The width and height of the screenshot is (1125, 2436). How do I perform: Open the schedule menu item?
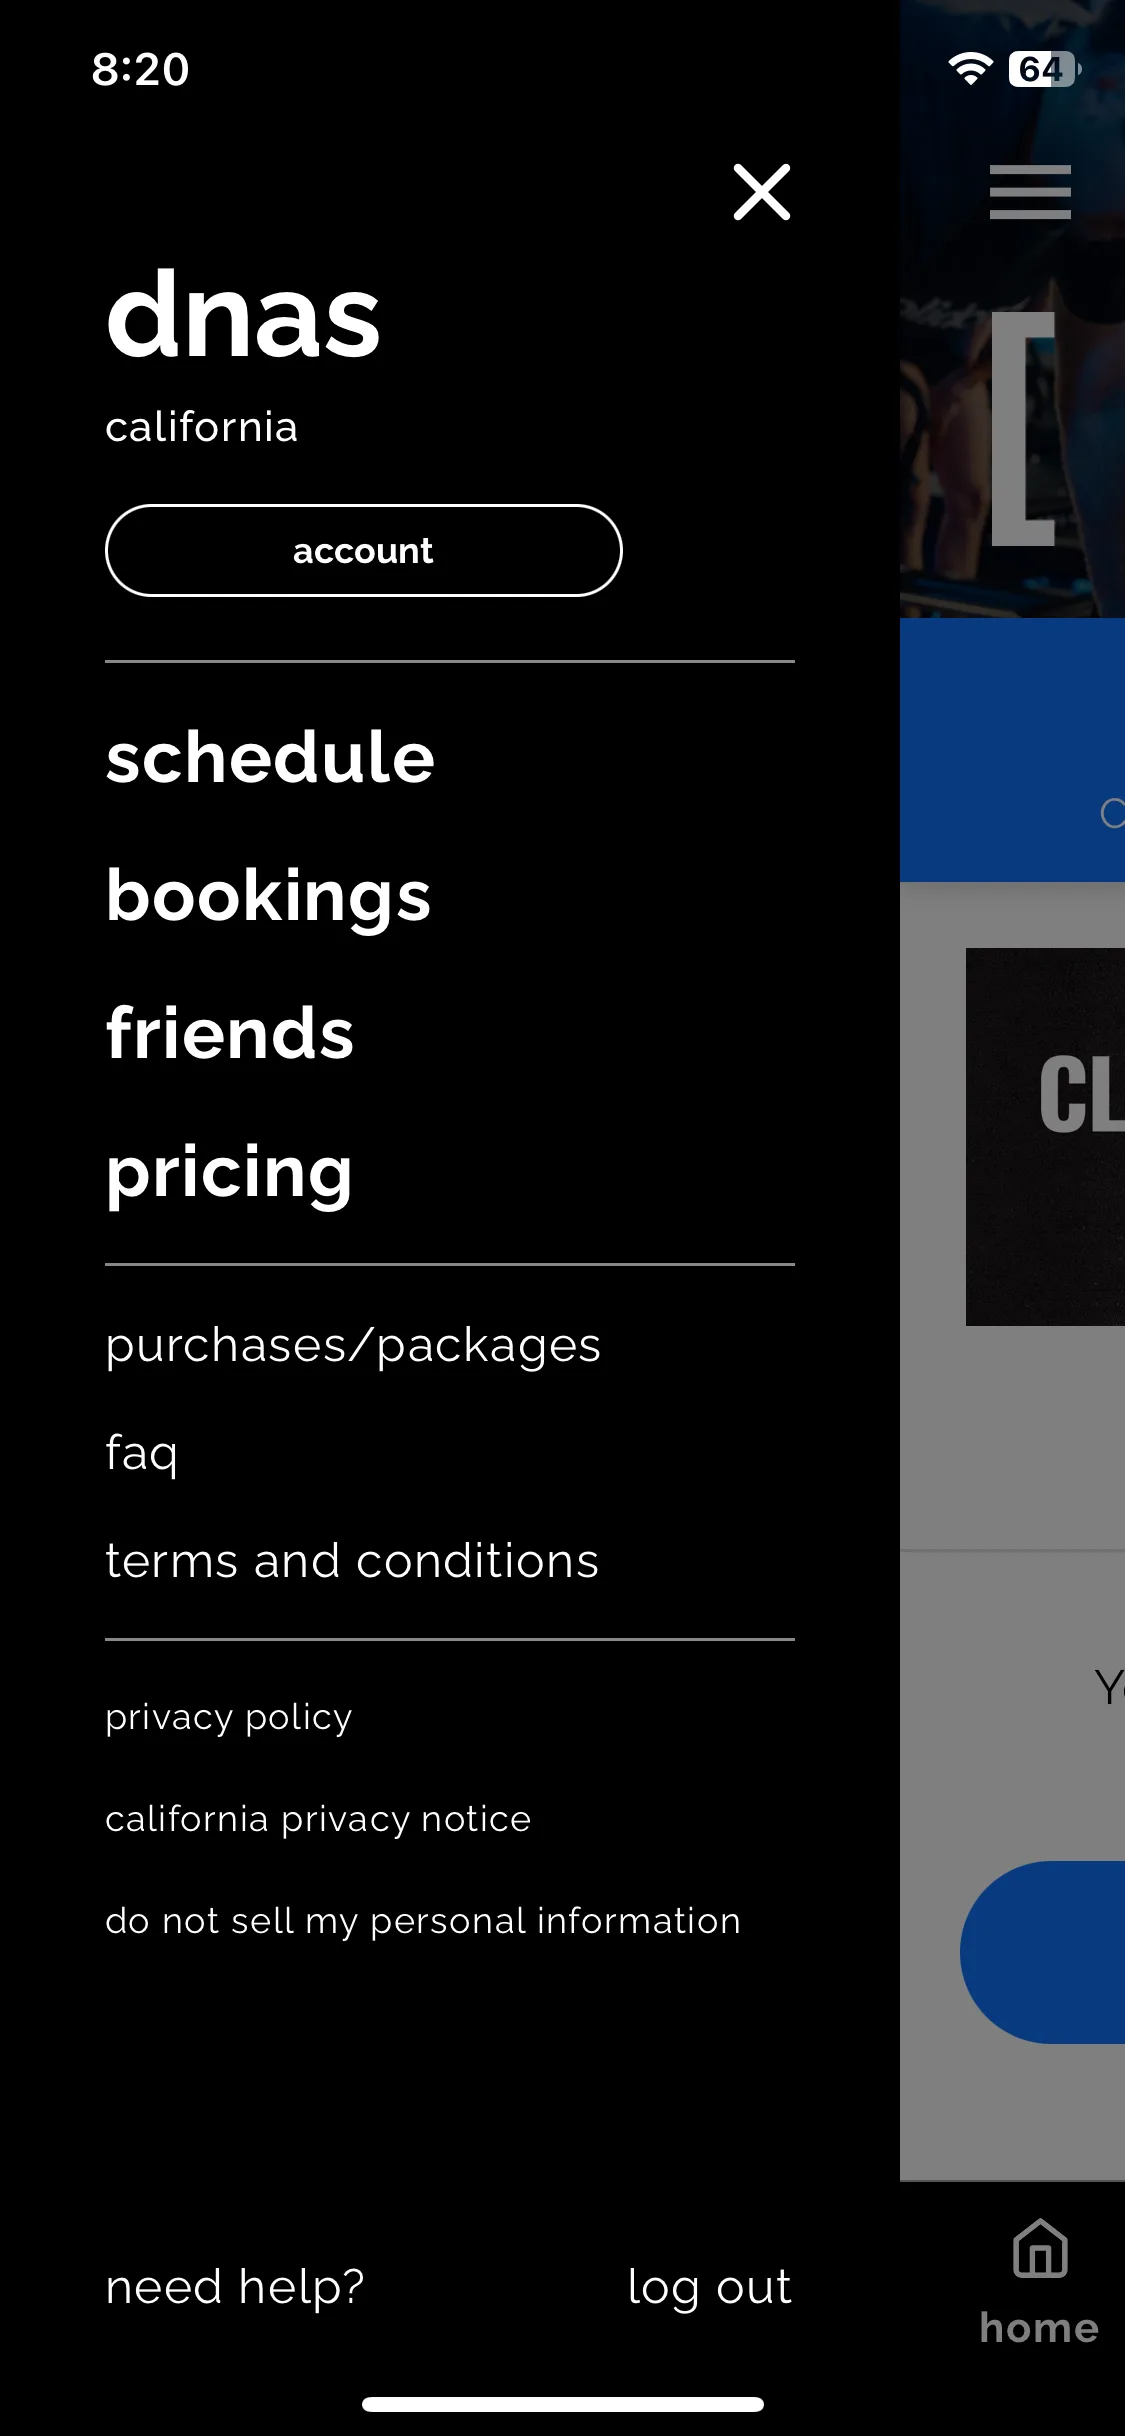pos(270,757)
